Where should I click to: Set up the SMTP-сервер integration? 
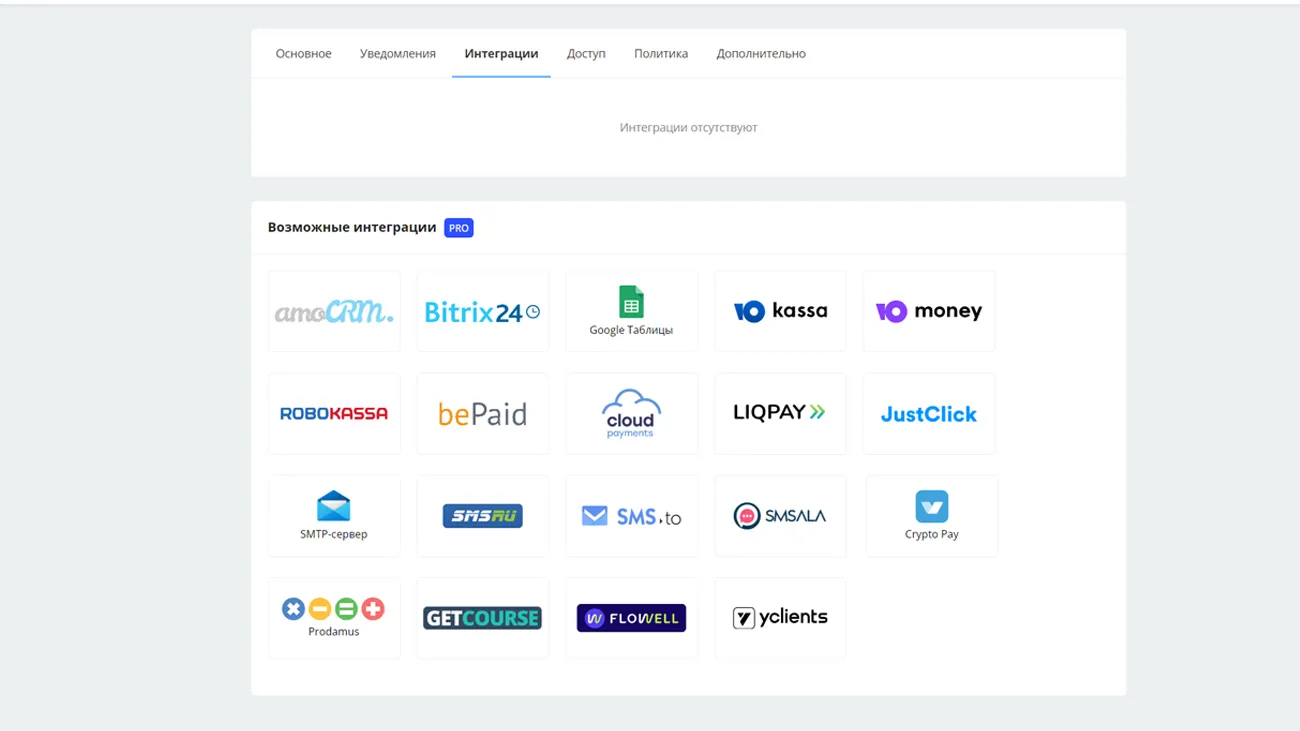334,516
